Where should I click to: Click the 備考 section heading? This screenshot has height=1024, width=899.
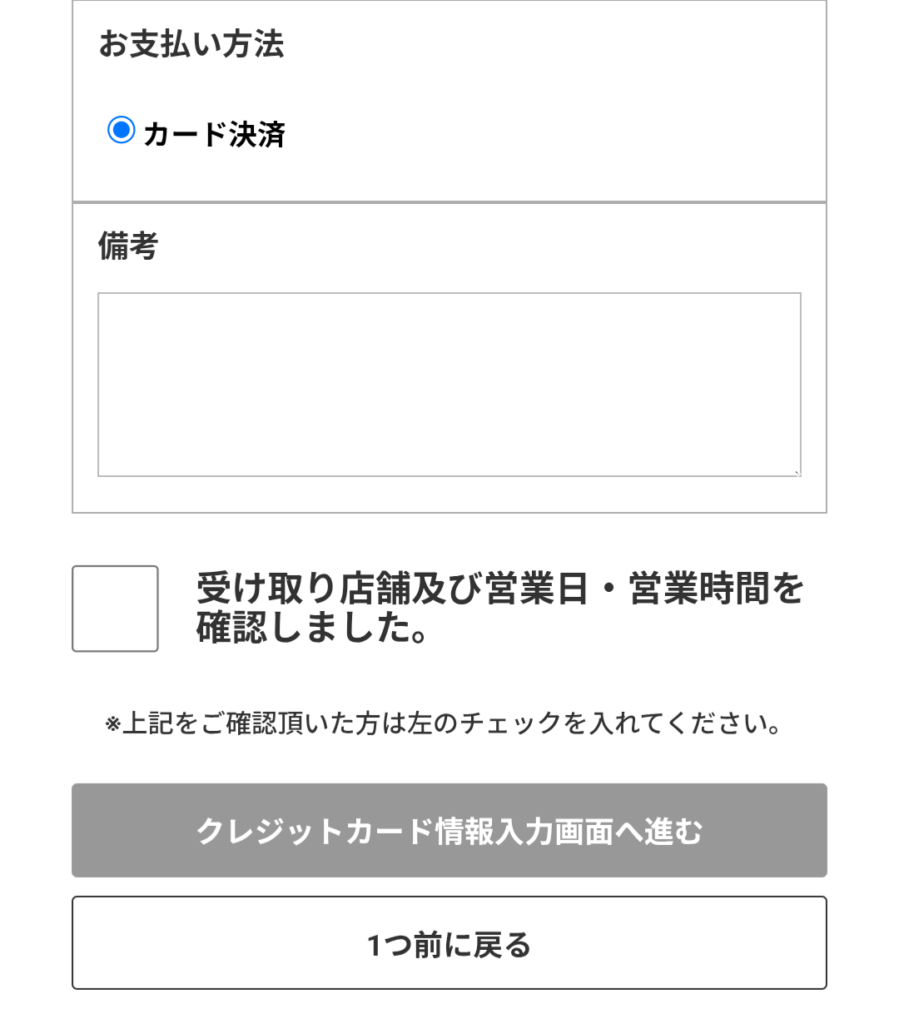coord(128,246)
